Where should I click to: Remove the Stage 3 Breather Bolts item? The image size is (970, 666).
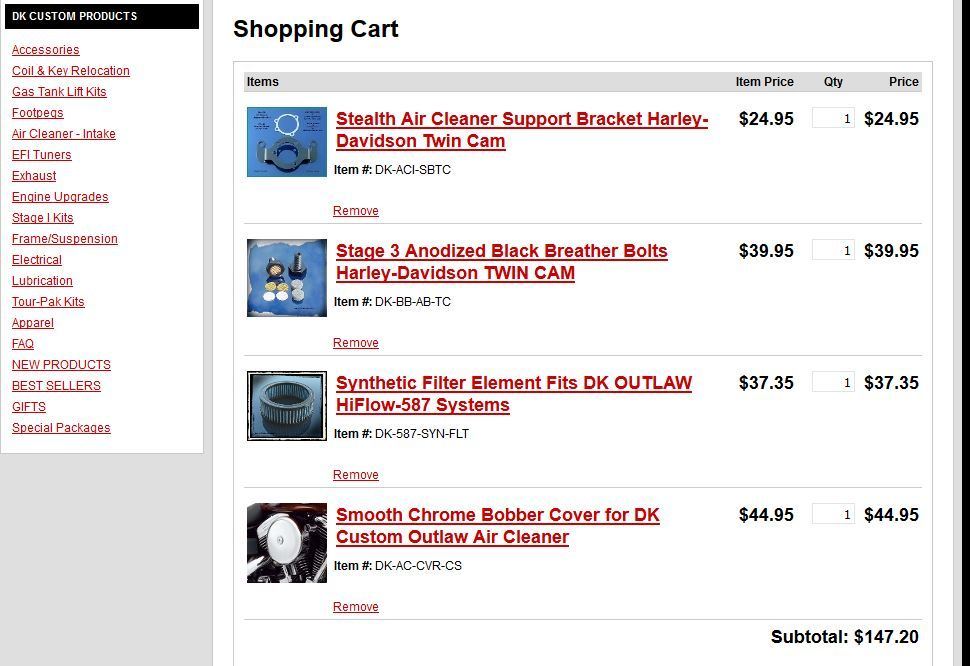356,343
